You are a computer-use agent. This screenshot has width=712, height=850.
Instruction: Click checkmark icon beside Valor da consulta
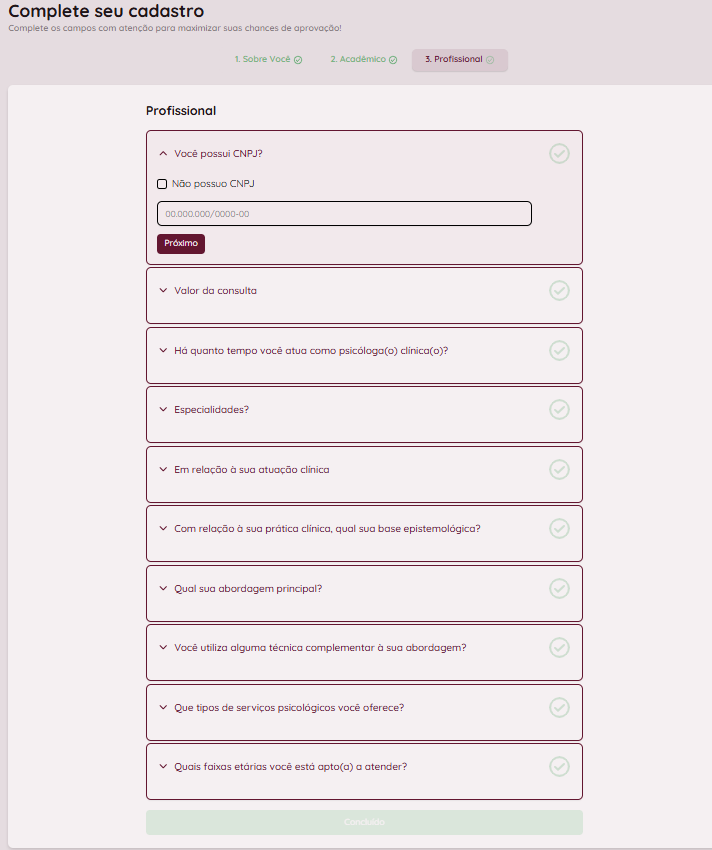559,290
